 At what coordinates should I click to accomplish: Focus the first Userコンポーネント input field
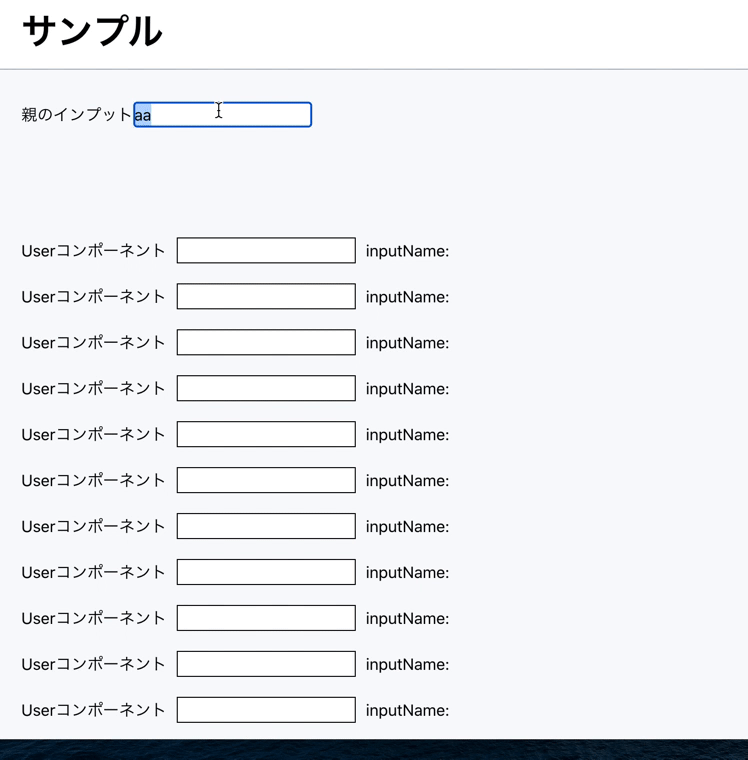click(266, 250)
